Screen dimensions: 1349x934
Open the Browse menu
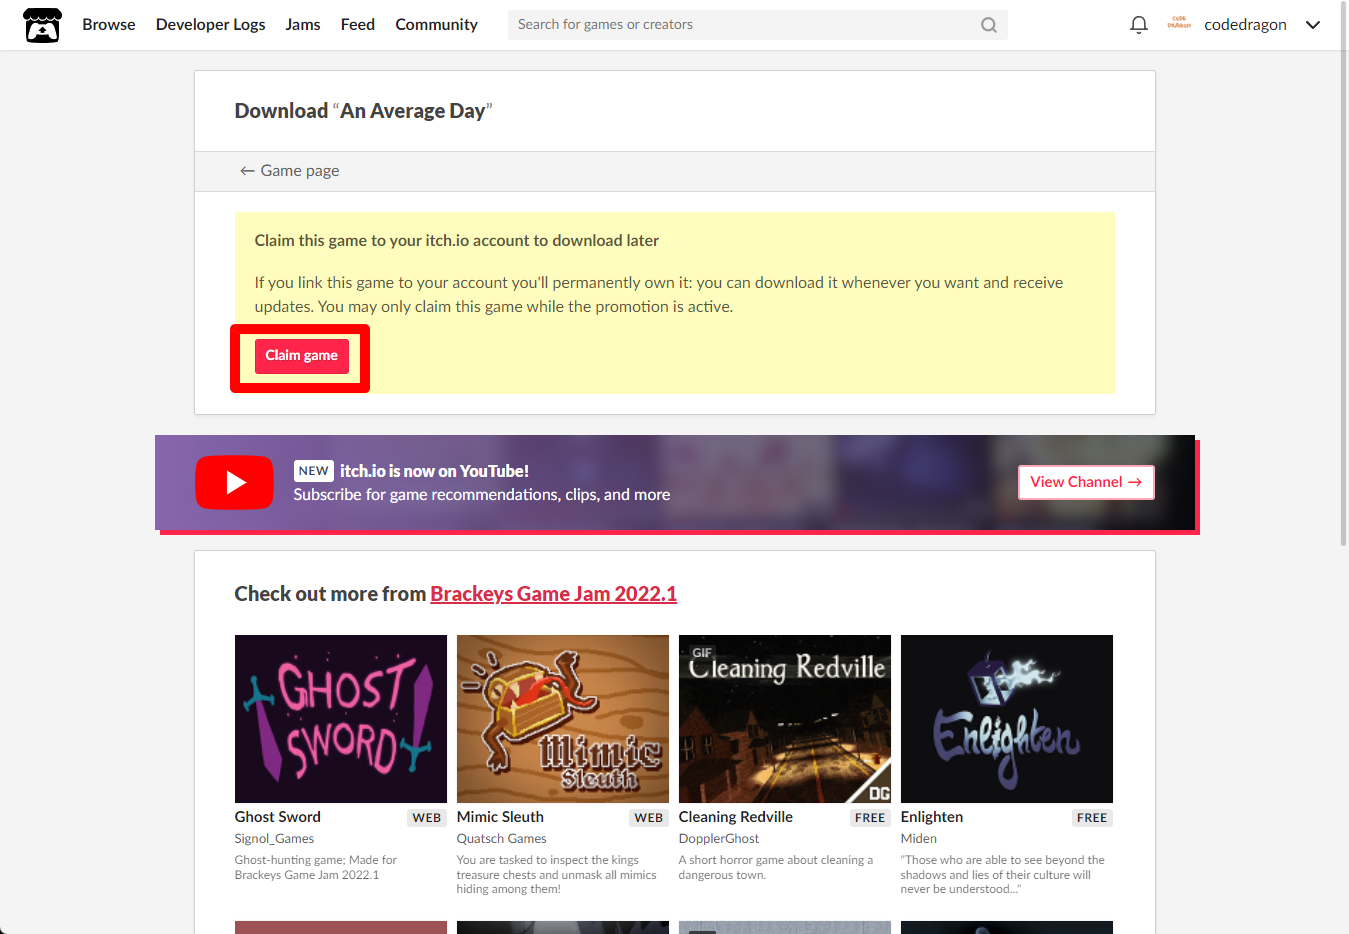[109, 25]
